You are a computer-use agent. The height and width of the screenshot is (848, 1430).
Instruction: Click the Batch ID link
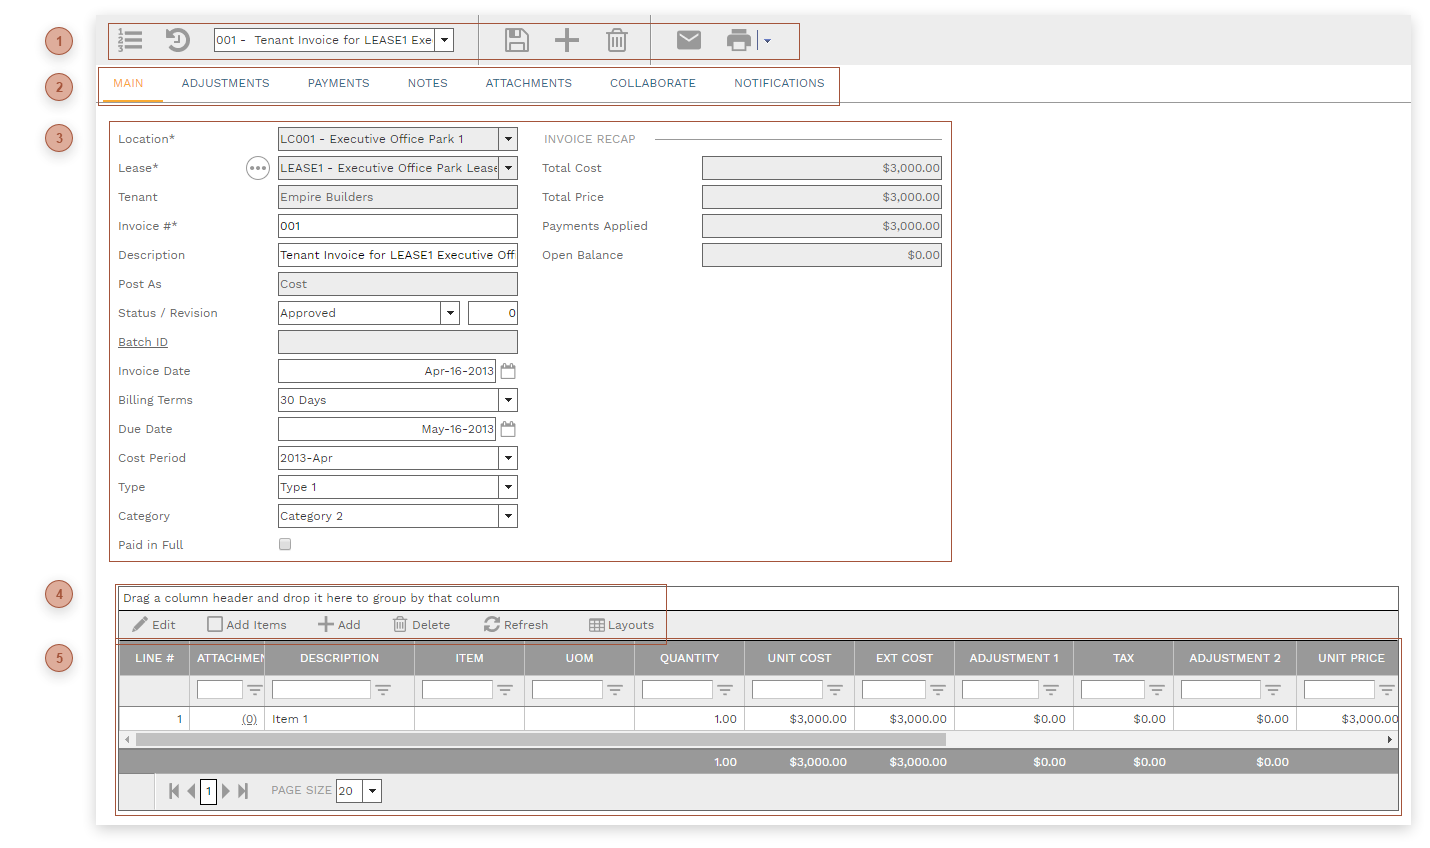point(142,341)
